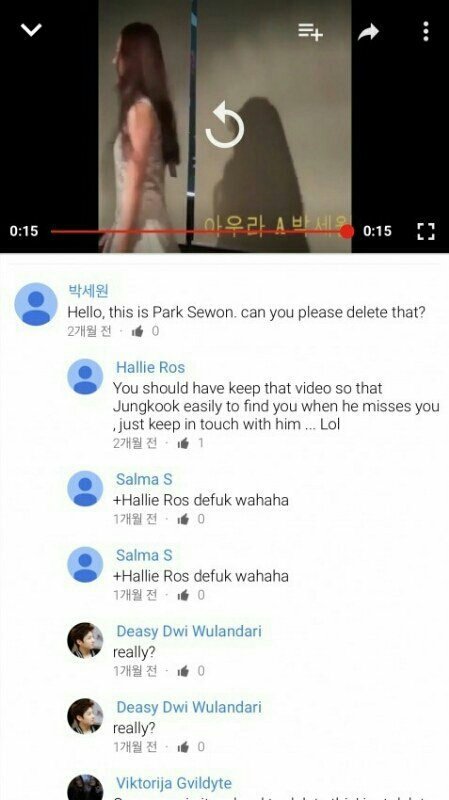Like the first Salma S reply
Screen dimensions: 449x800
[183, 519]
